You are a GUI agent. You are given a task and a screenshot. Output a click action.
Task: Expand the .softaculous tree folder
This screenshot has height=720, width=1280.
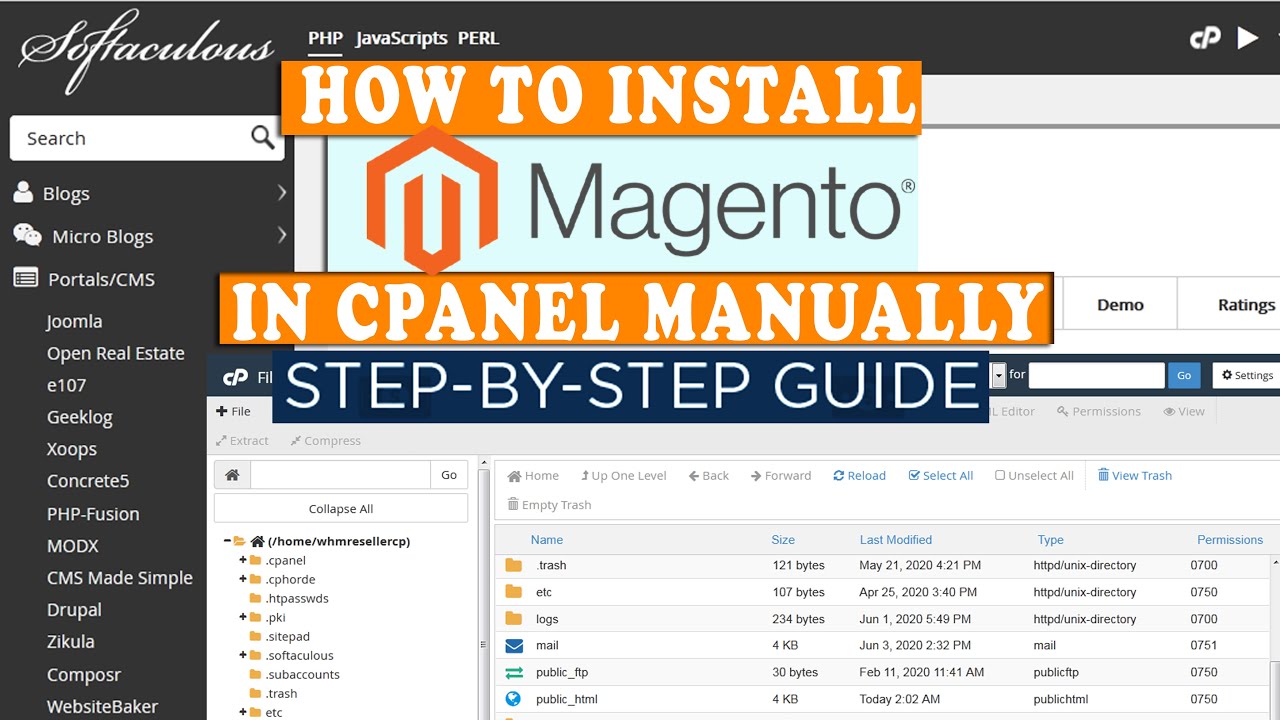coord(242,655)
